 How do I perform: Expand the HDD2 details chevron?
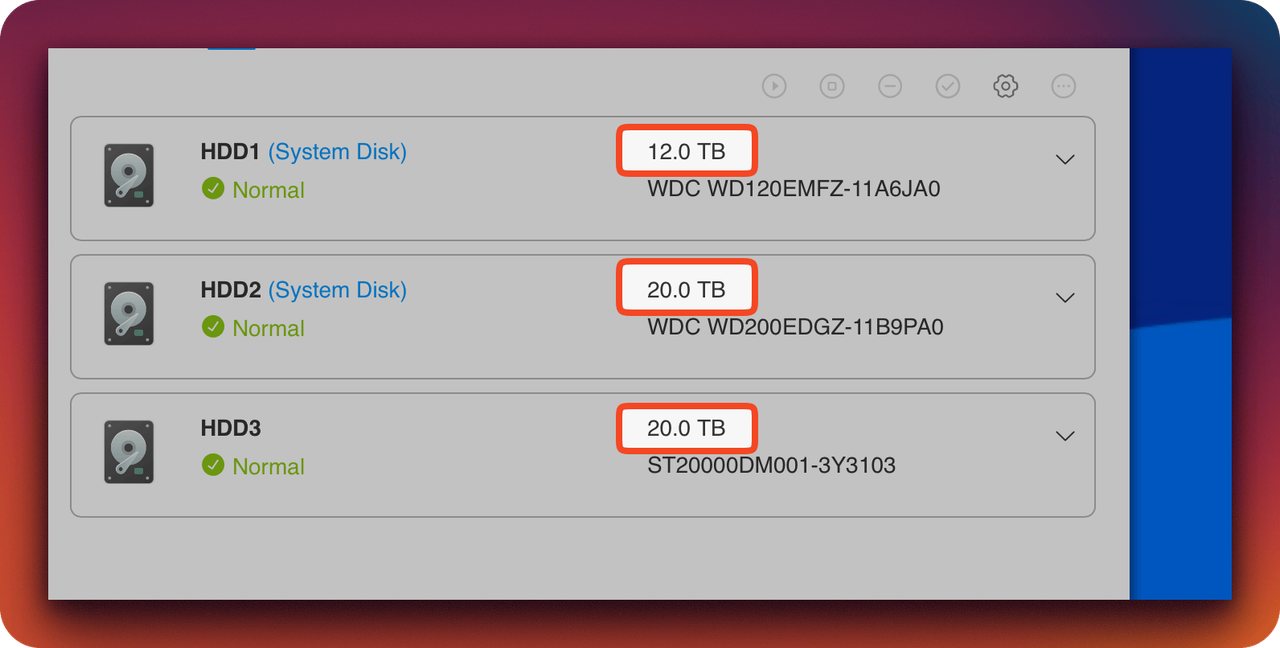coord(1066,297)
